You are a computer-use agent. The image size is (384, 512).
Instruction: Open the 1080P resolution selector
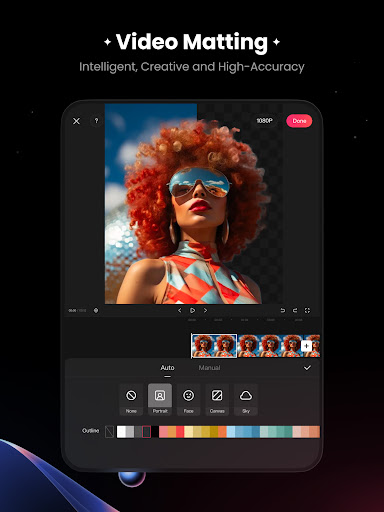264,121
